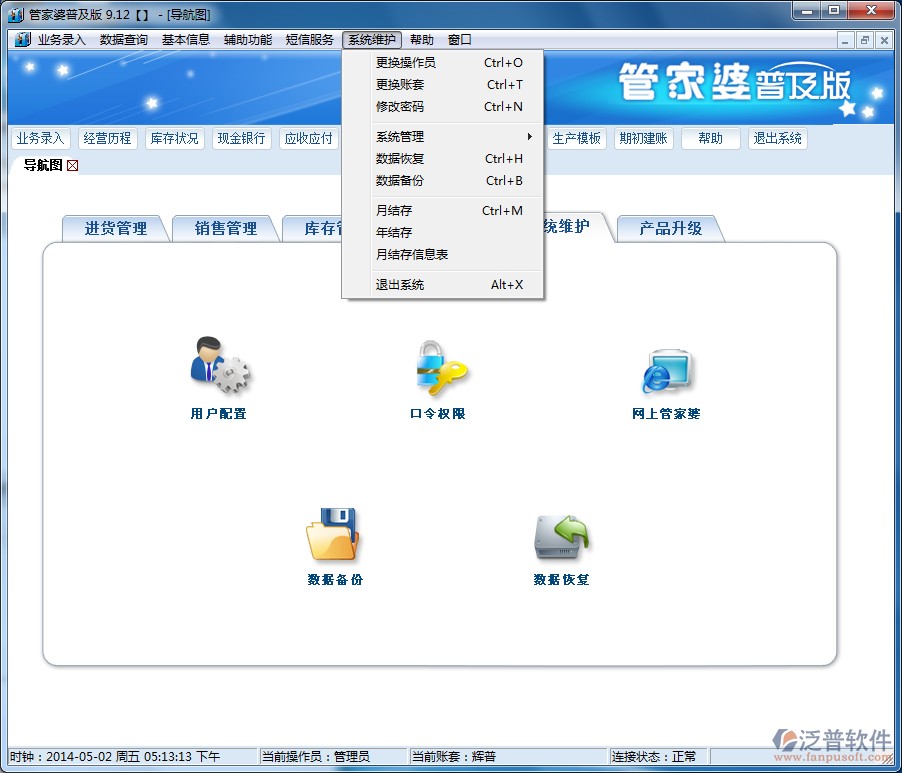Viewport: 902px width, 773px height.
Task: Collapse the 系统维护 menu
Action: tap(372, 40)
